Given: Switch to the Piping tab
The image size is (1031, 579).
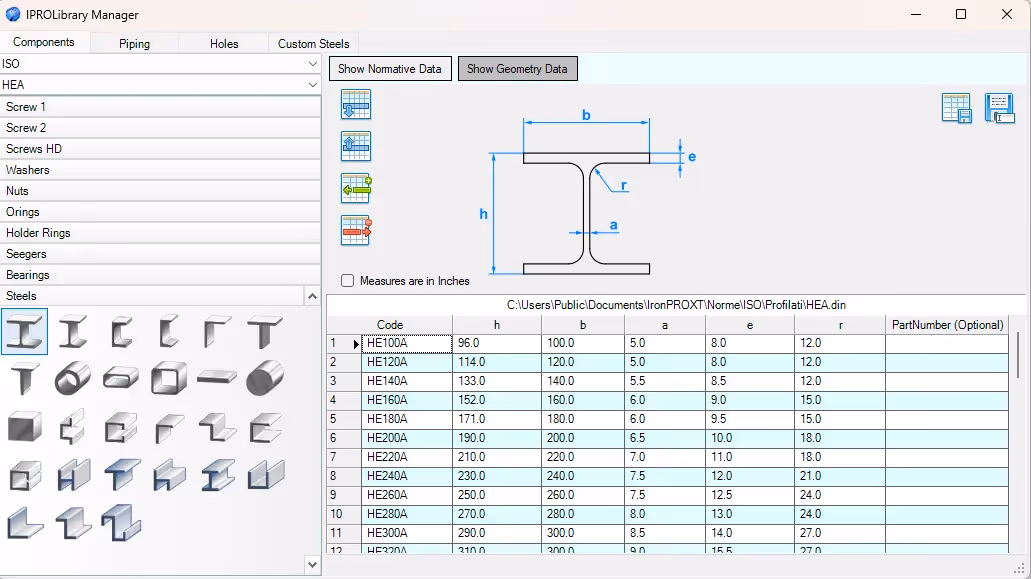Looking at the screenshot, I should pyautogui.click(x=135, y=43).
